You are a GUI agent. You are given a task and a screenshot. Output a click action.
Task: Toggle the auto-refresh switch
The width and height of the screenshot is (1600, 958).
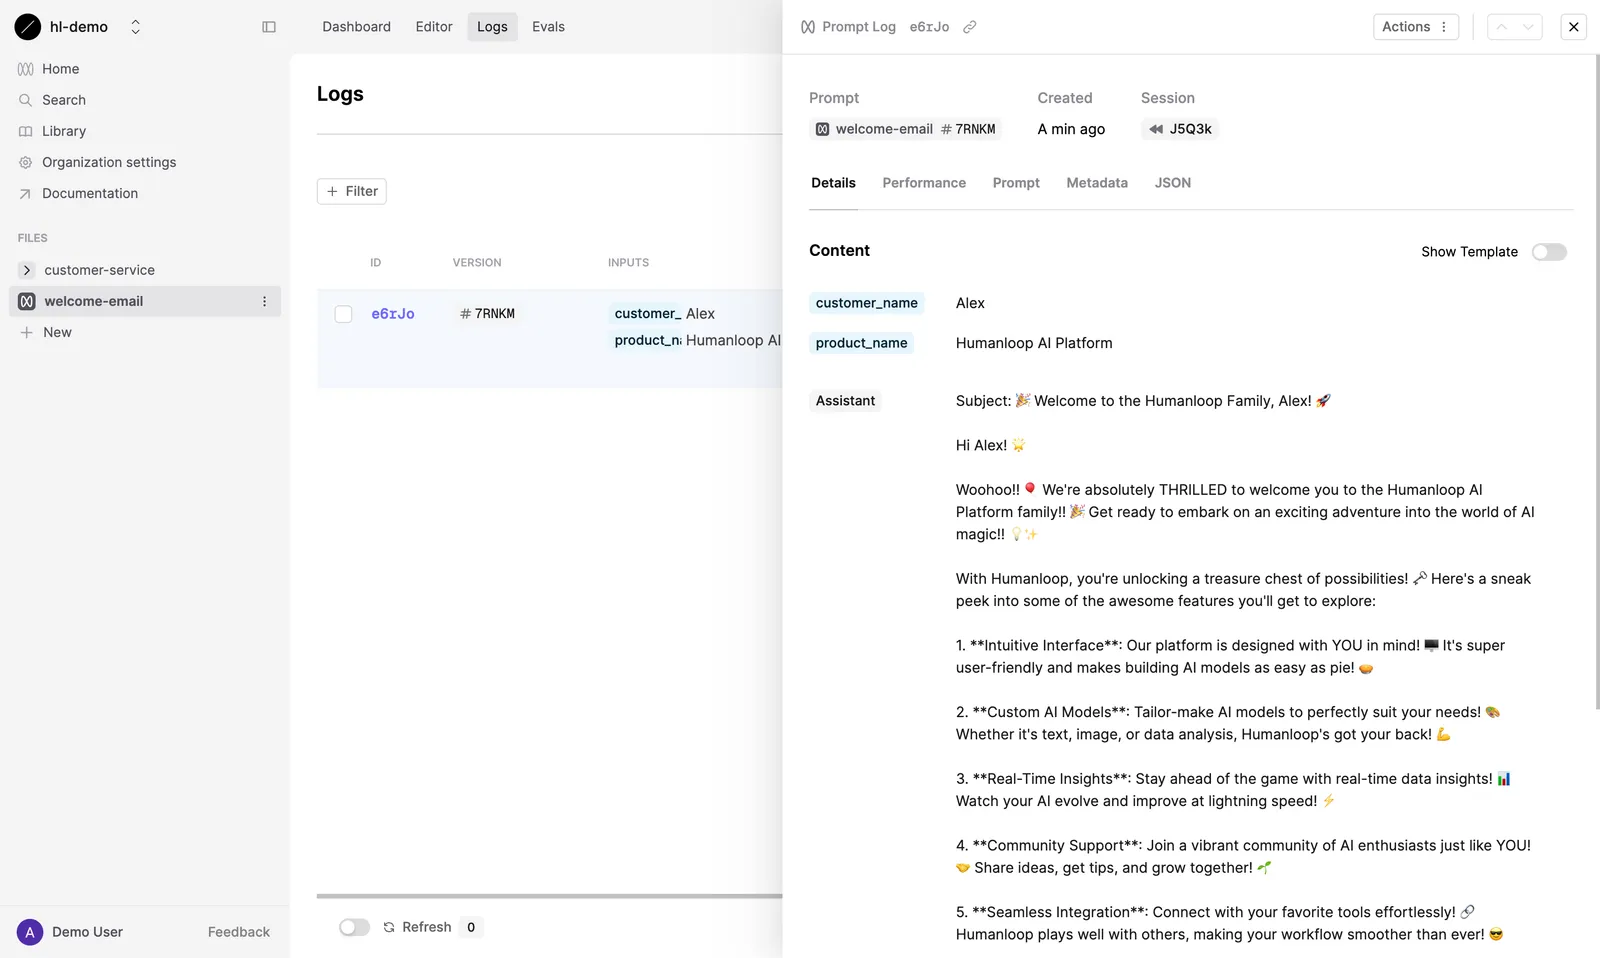pyautogui.click(x=354, y=927)
